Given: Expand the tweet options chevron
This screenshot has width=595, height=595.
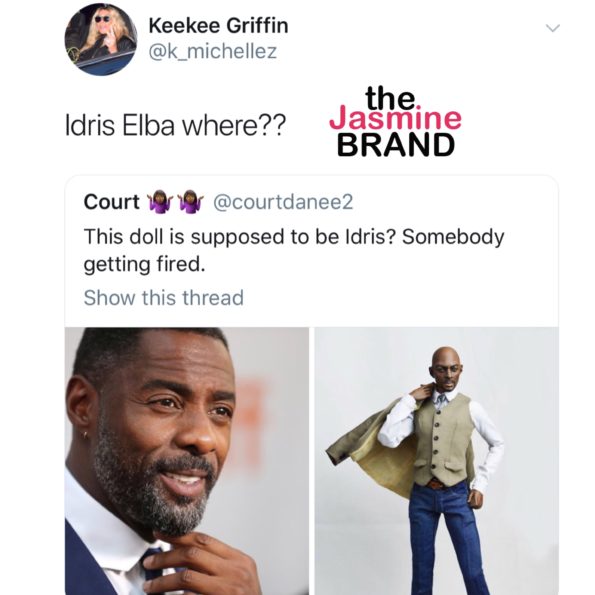Looking at the screenshot, I should pos(552,28).
